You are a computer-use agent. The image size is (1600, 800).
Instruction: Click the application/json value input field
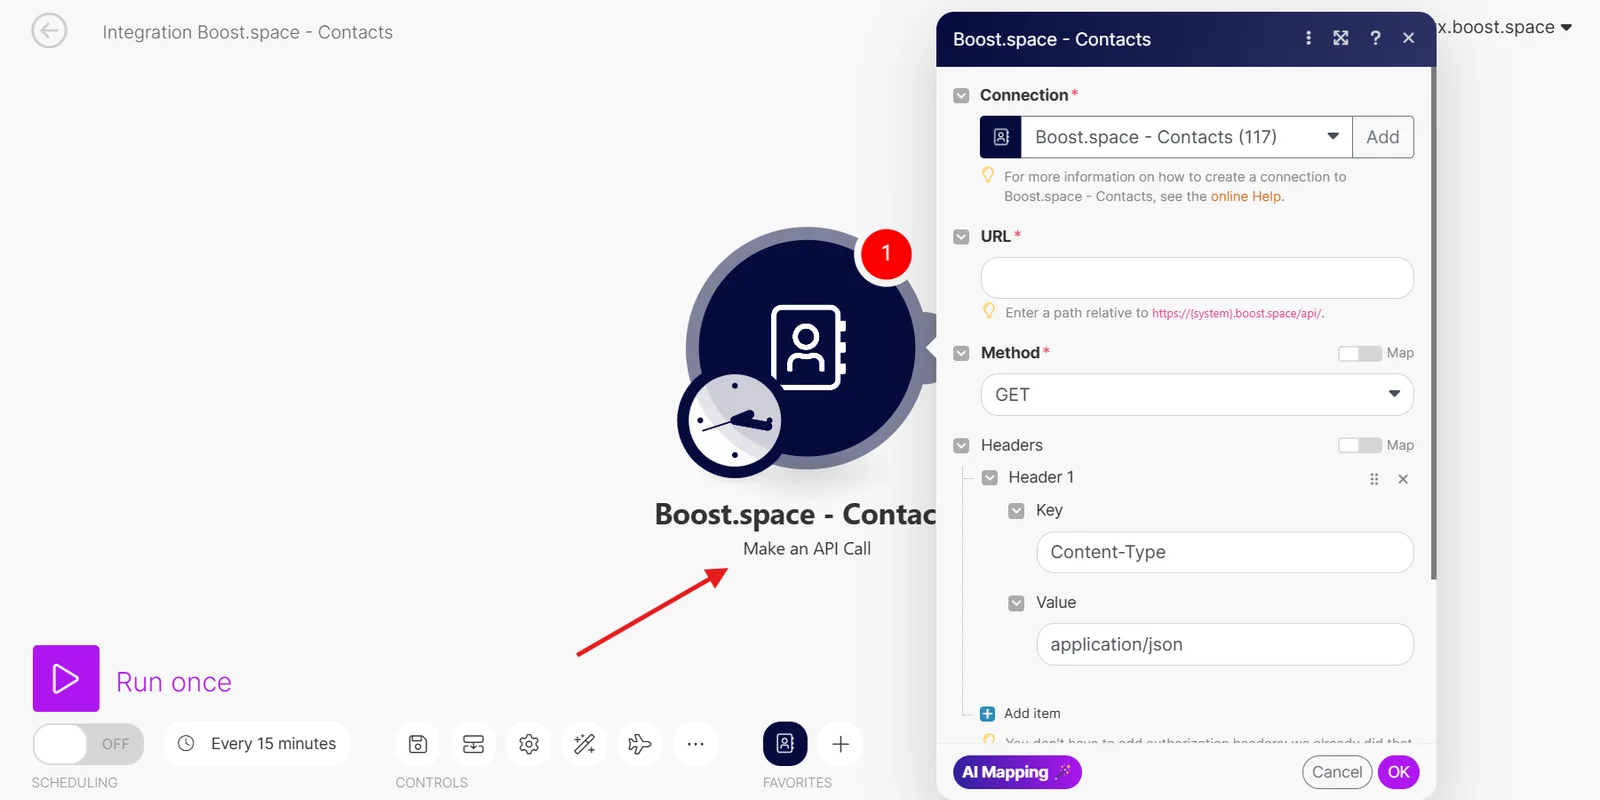[1225, 644]
